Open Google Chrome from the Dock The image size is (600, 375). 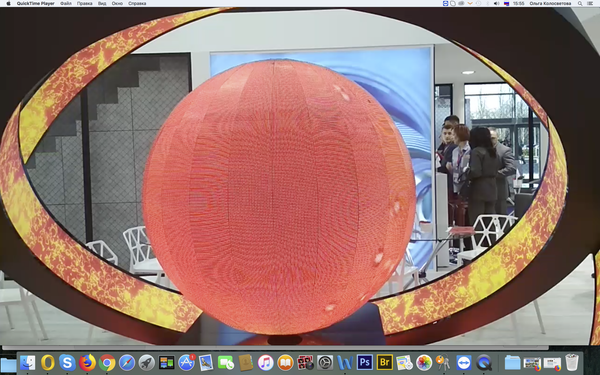tap(107, 362)
